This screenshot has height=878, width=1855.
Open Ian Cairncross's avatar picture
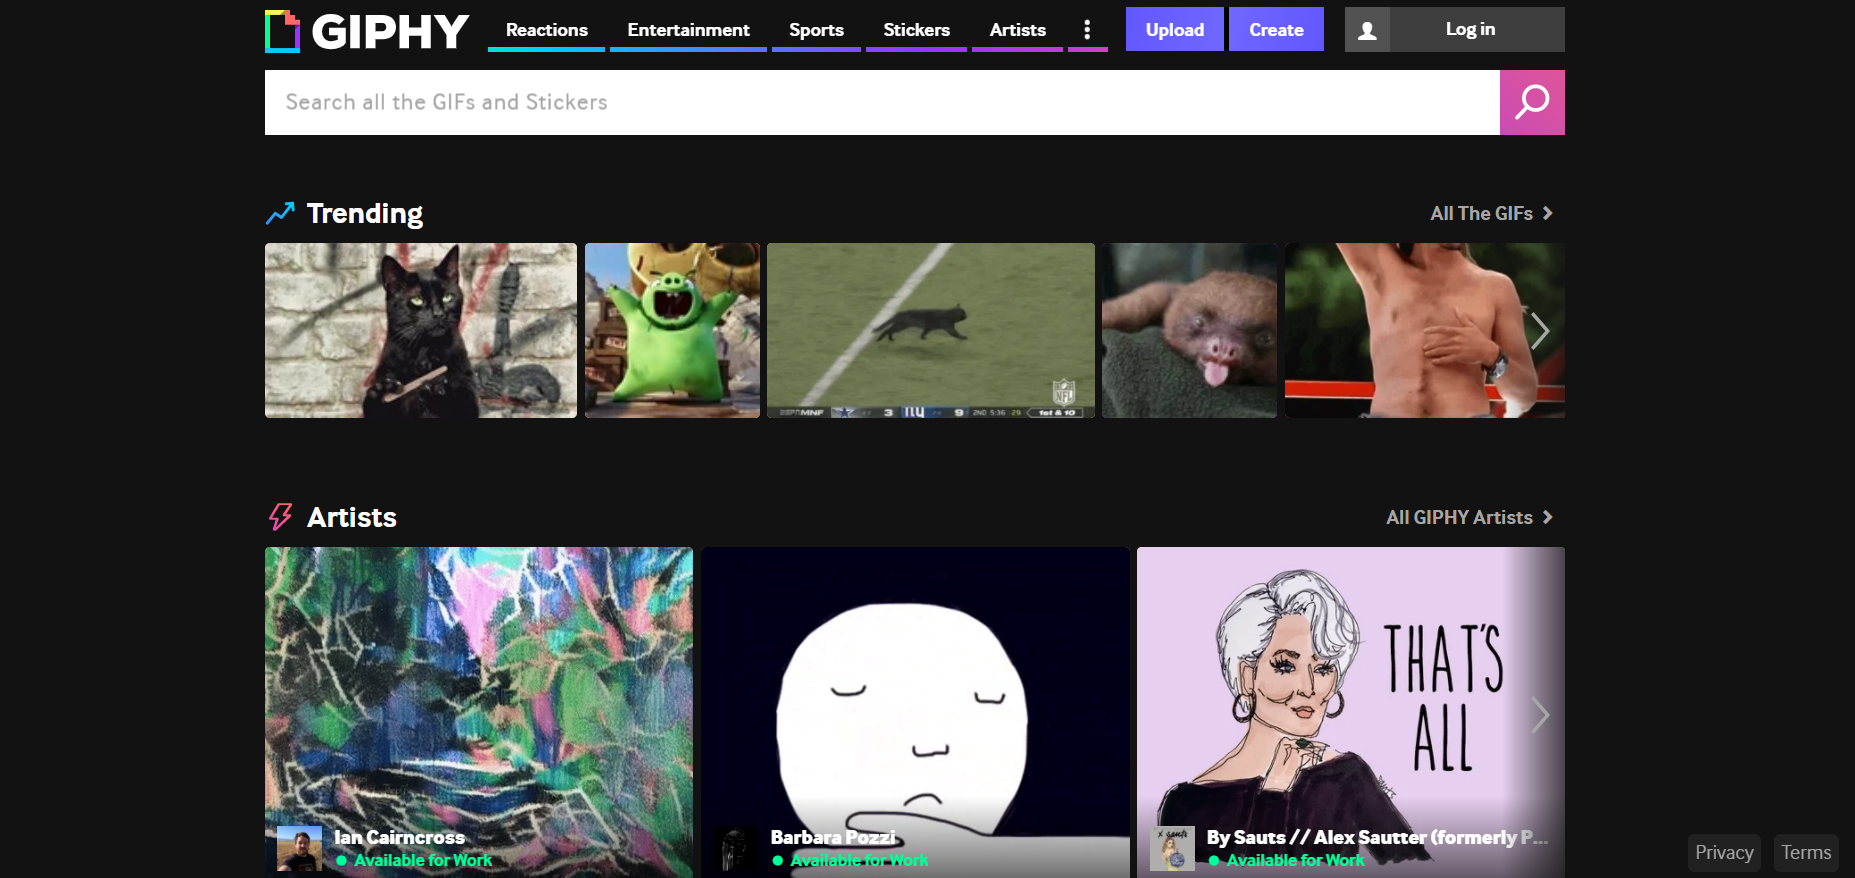(x=299, y=848)
